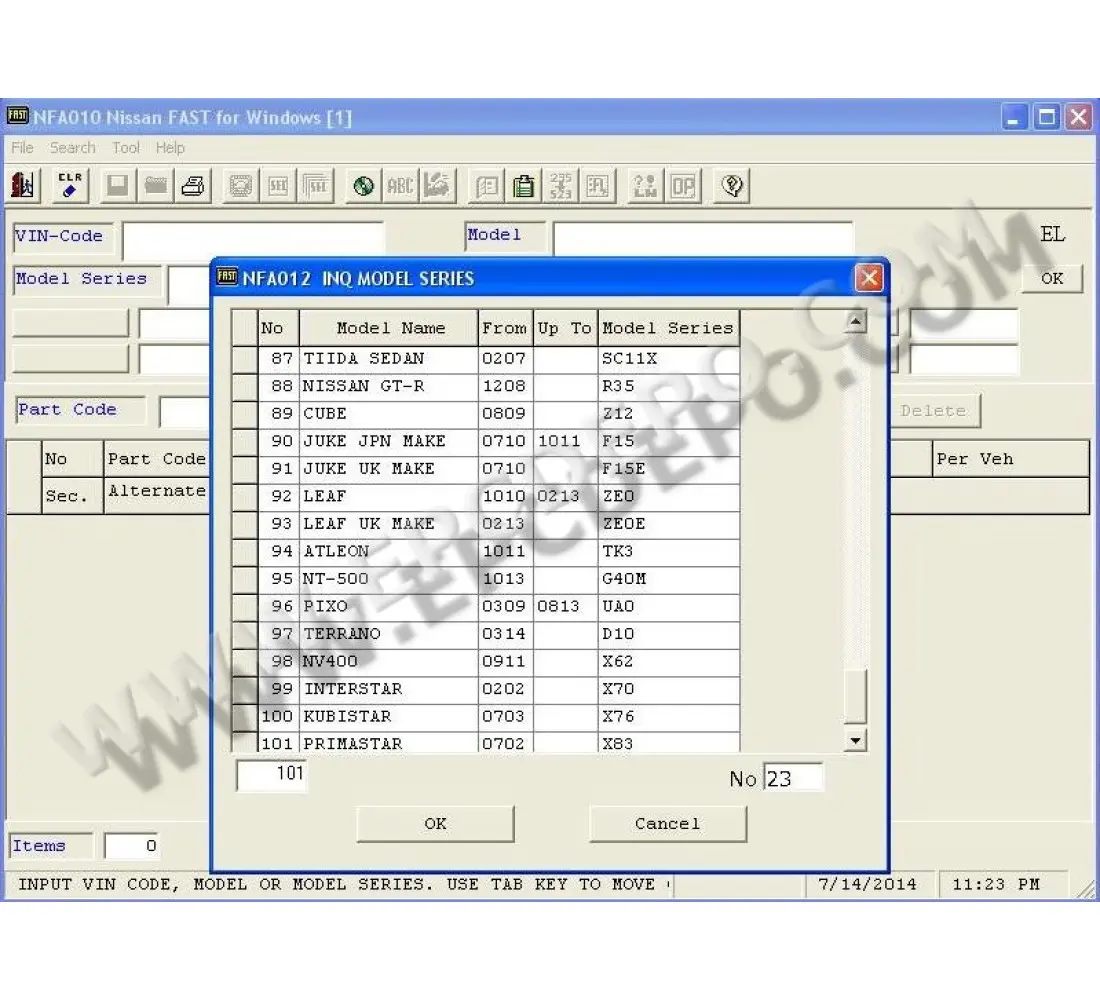Click the NV400 model name cell

click(389, 661)
